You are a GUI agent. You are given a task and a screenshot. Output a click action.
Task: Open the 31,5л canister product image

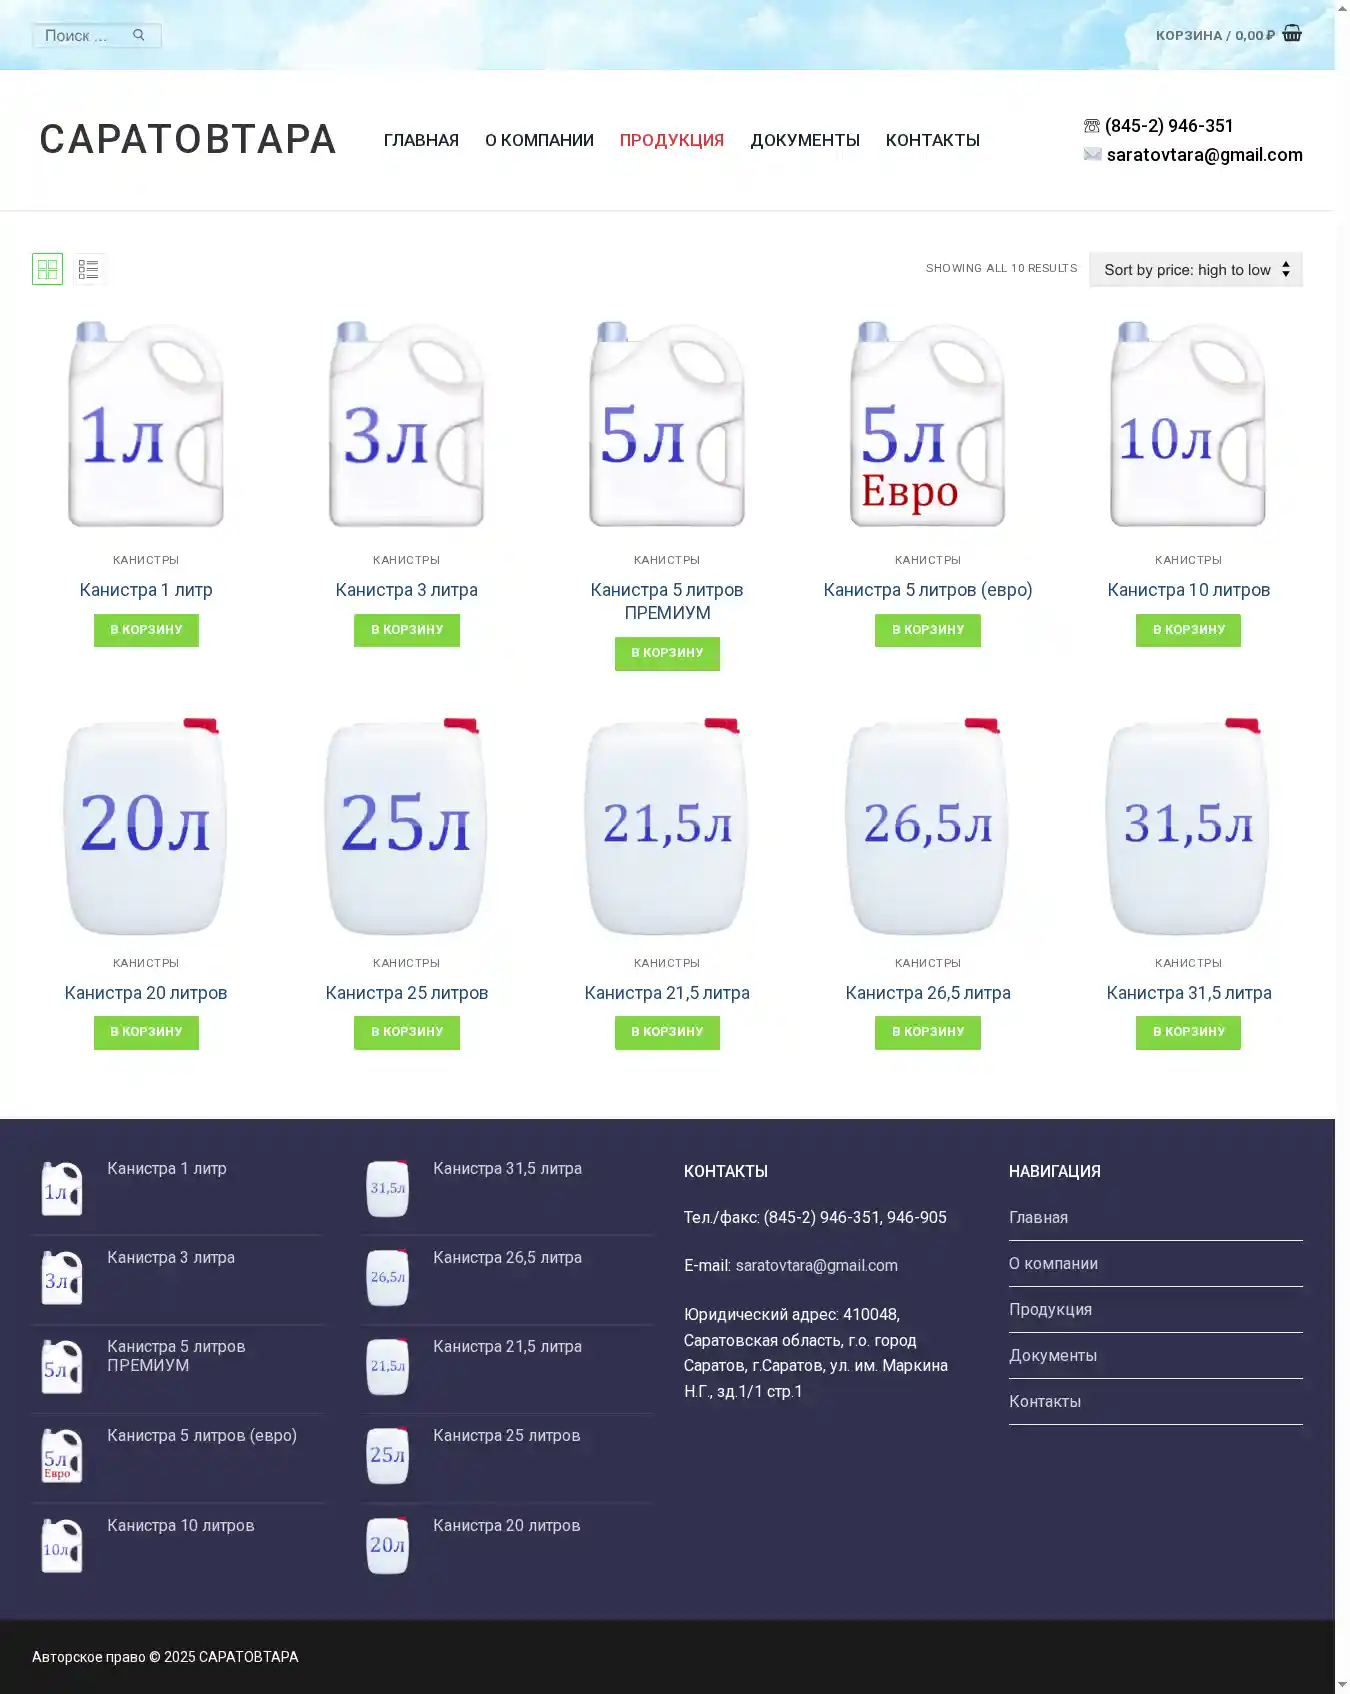click(x=1188, y=826)
